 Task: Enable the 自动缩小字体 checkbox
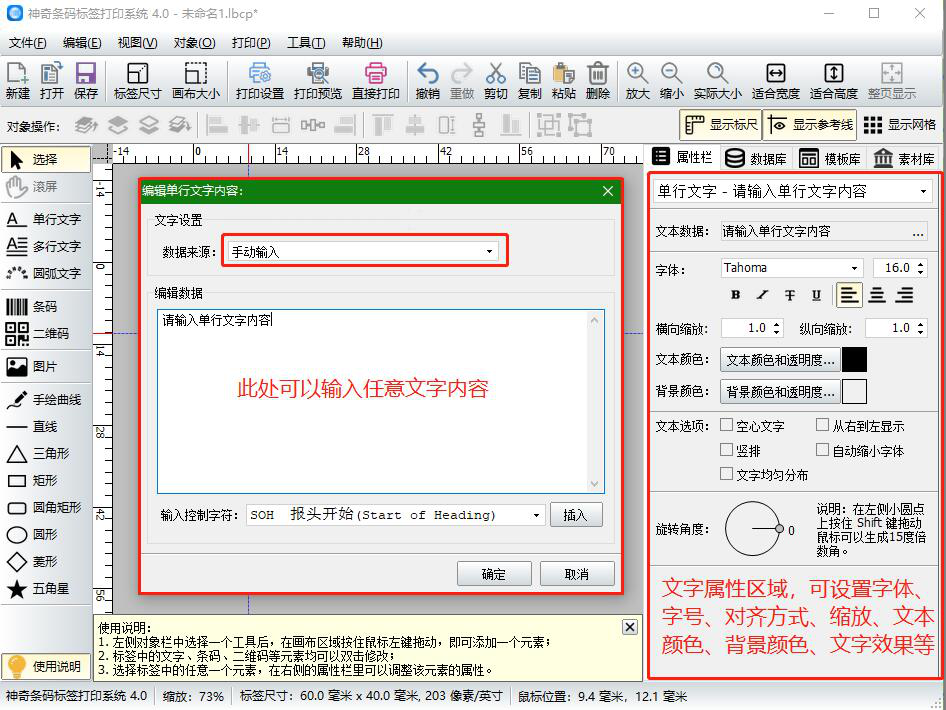(822, 450)
